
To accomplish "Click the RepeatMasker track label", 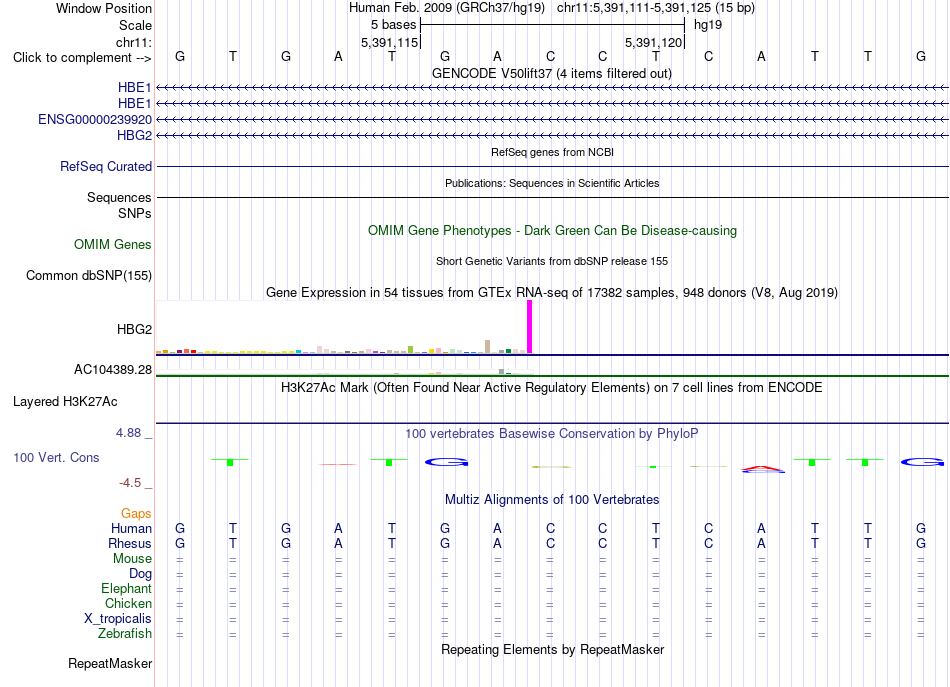I will click(110, 663).
